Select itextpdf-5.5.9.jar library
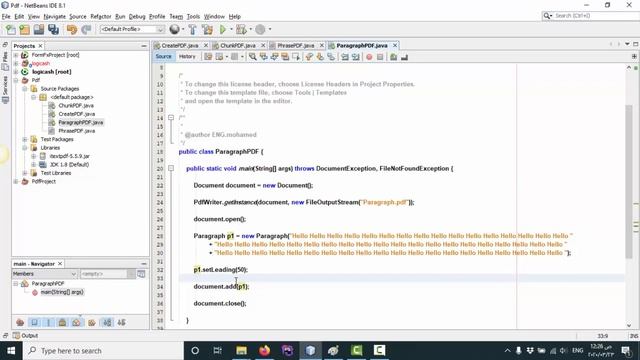 69,156
